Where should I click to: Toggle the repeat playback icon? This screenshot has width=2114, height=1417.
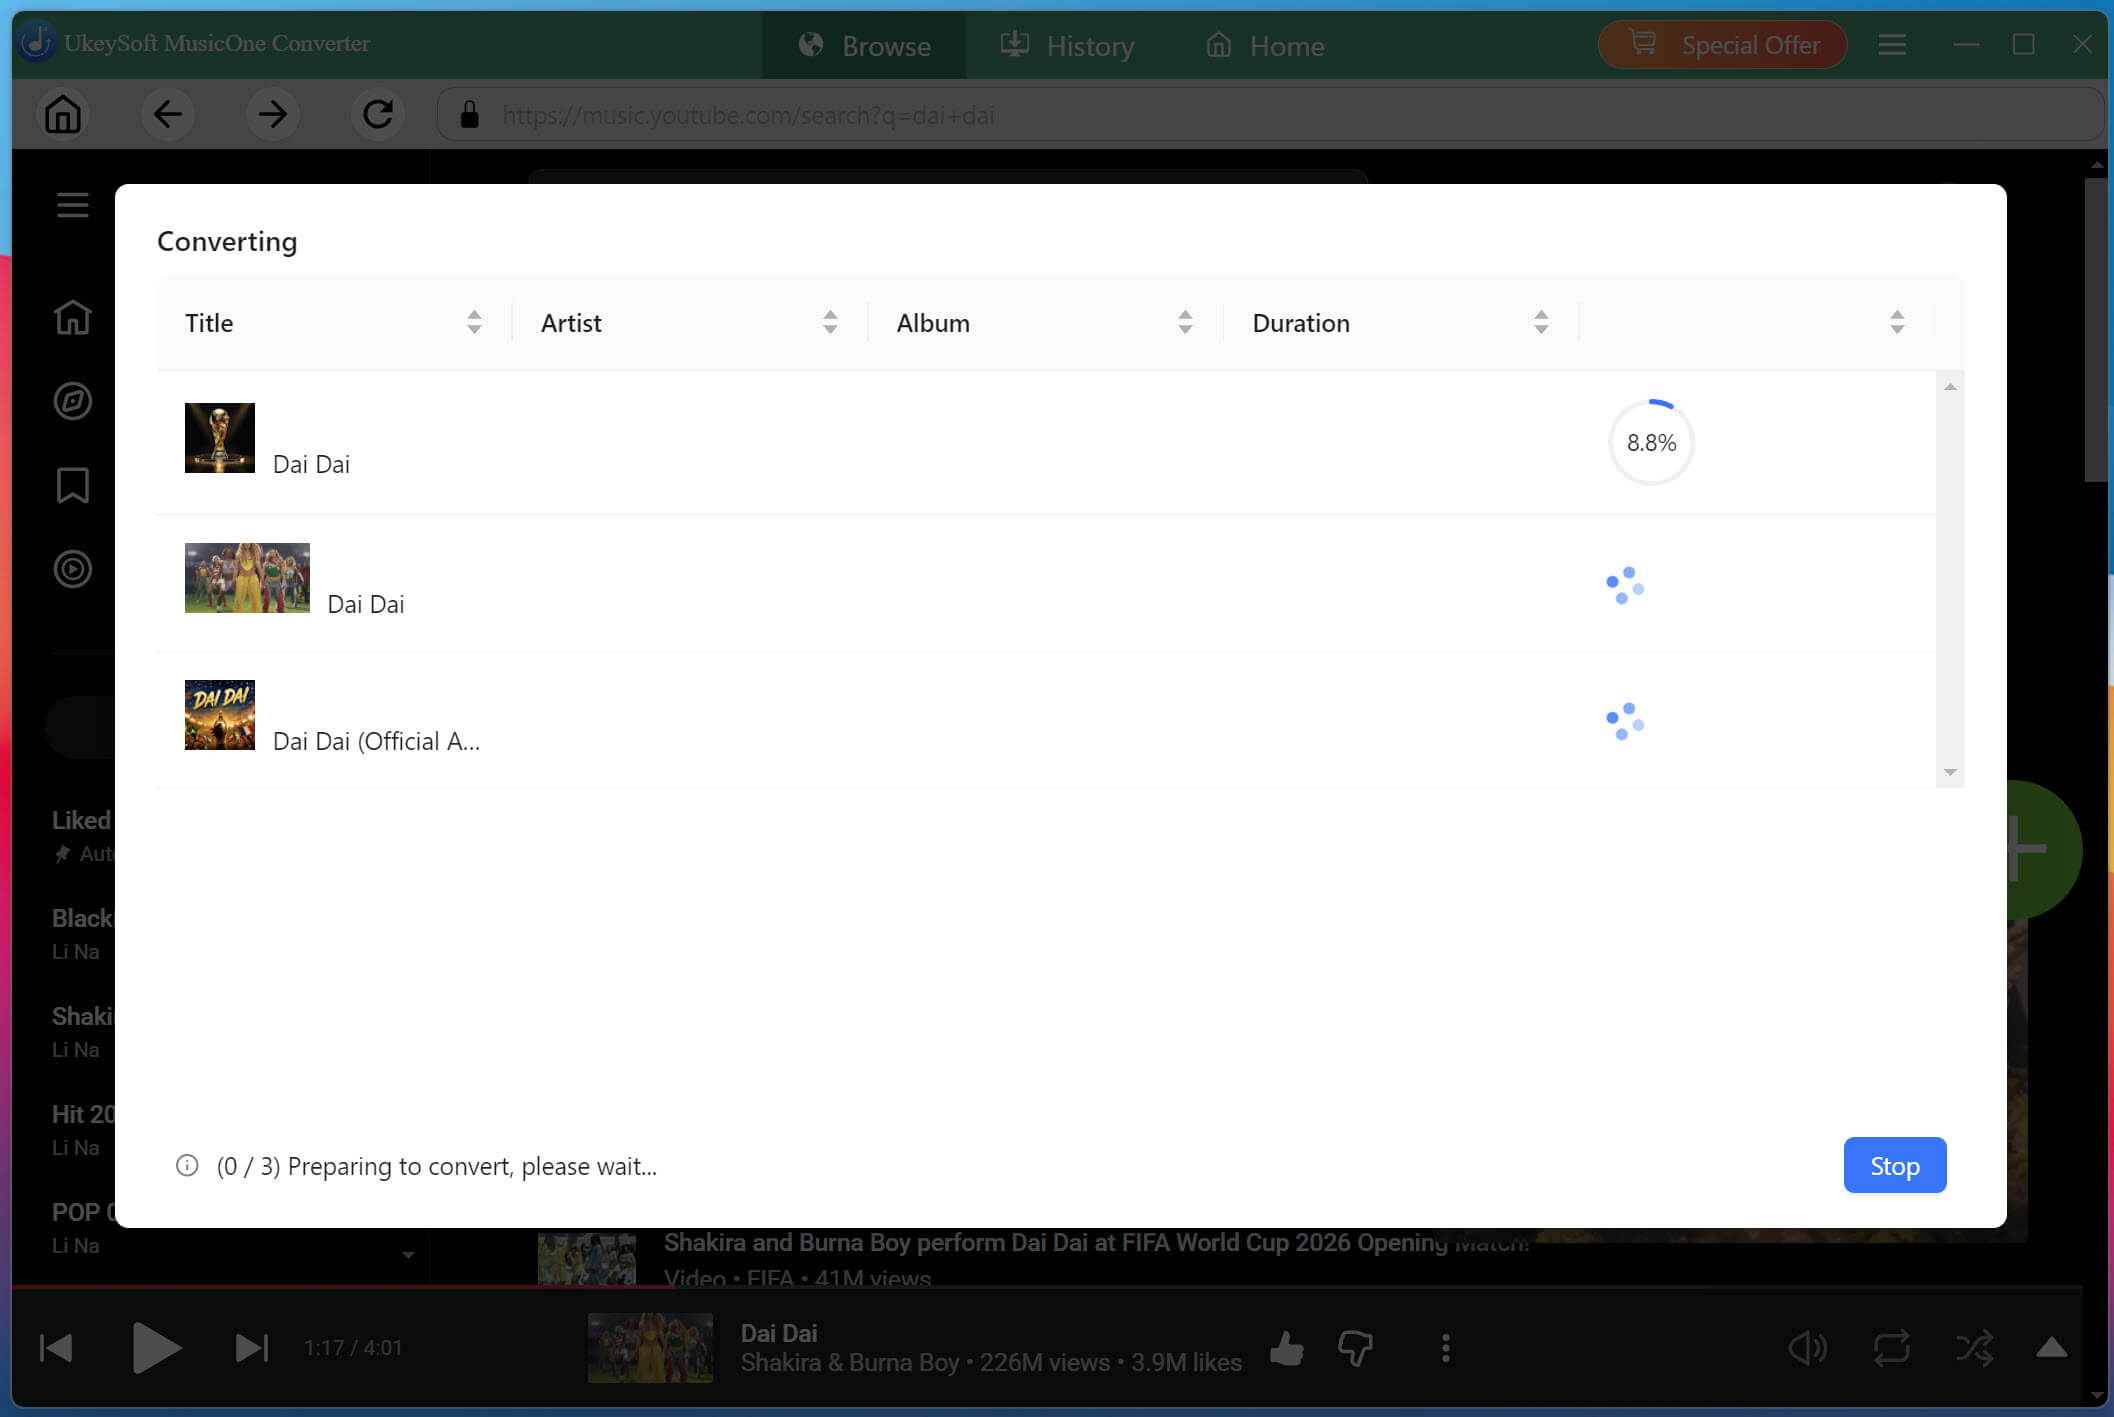(x=1892, y=1348)
